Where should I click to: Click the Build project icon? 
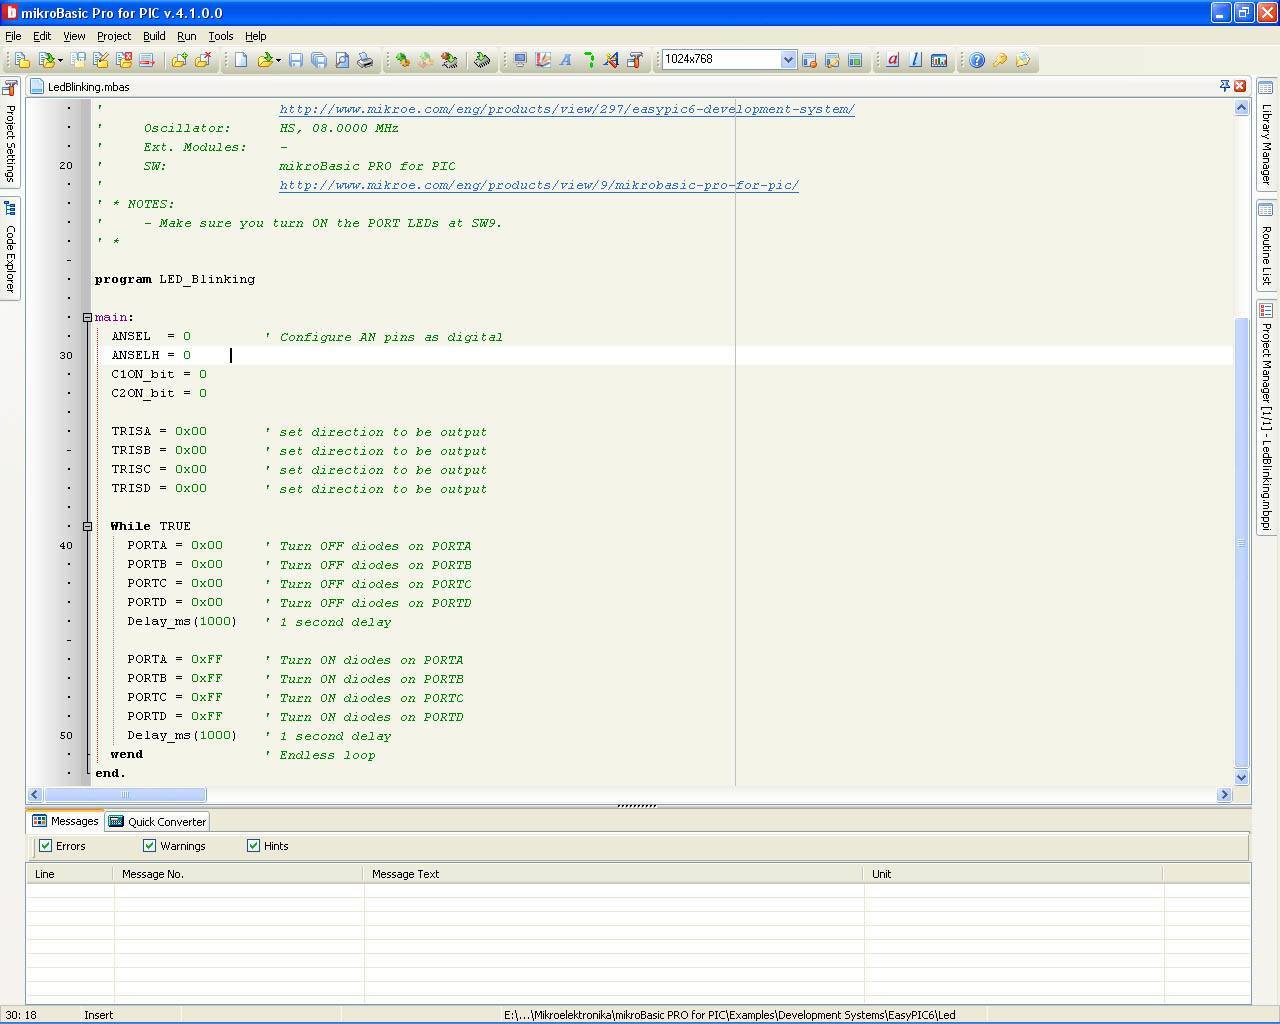(403, 60)
